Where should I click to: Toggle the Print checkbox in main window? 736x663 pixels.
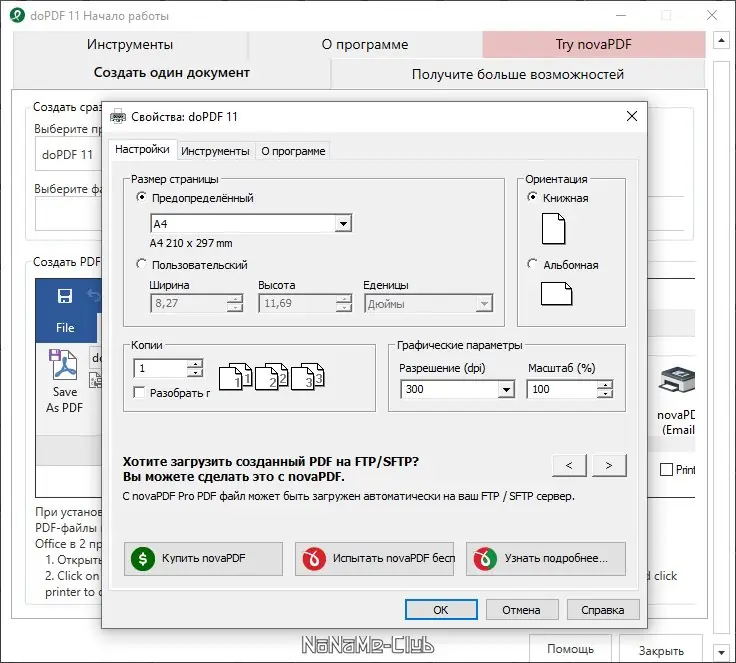pyautogui.click(x=666, y=470)
